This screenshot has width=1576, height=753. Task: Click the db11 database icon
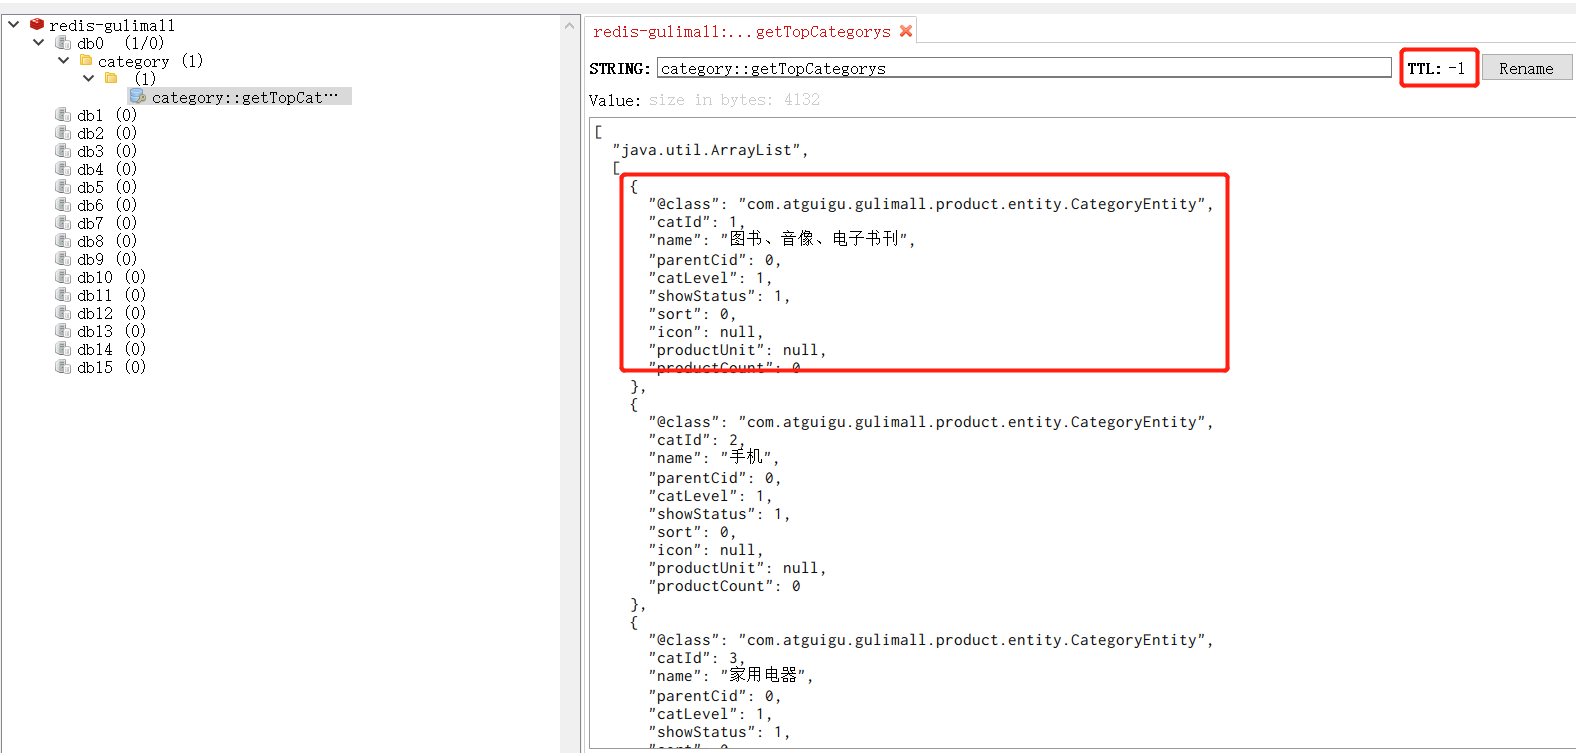pyautogui.click(x=63, y=294)
